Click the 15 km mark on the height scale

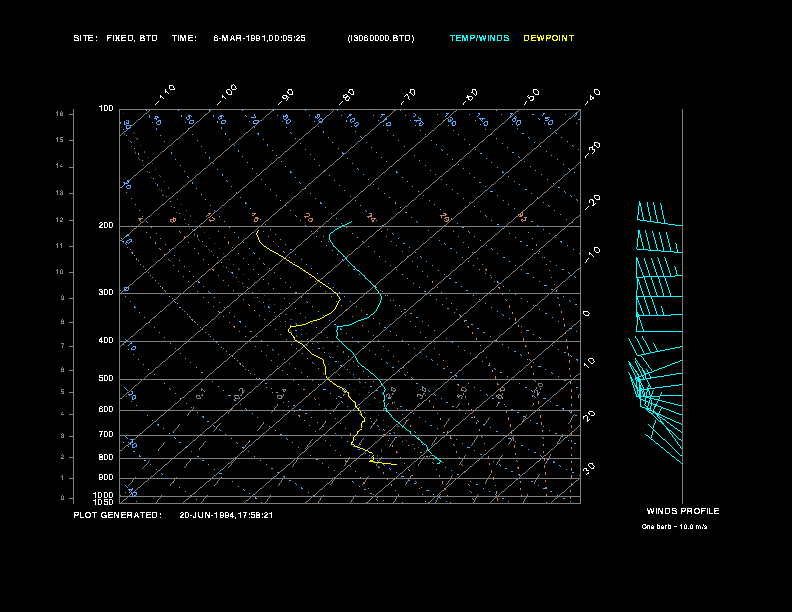pos(60,140)
